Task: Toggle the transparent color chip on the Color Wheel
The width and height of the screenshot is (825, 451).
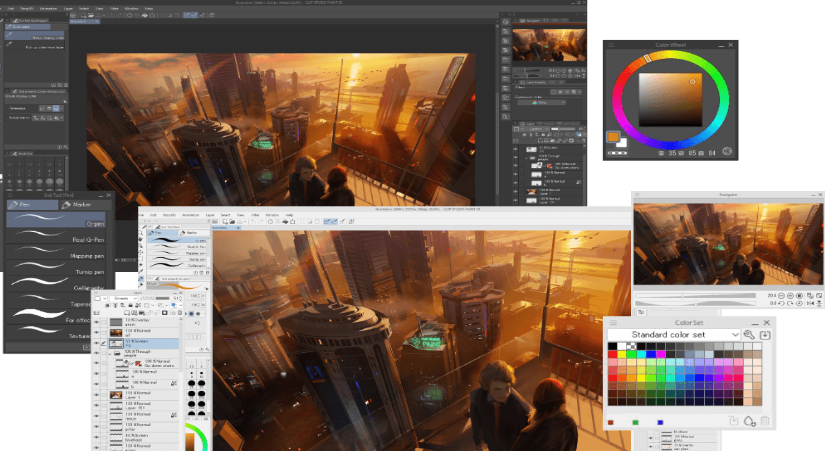Action: click(617, 153)
